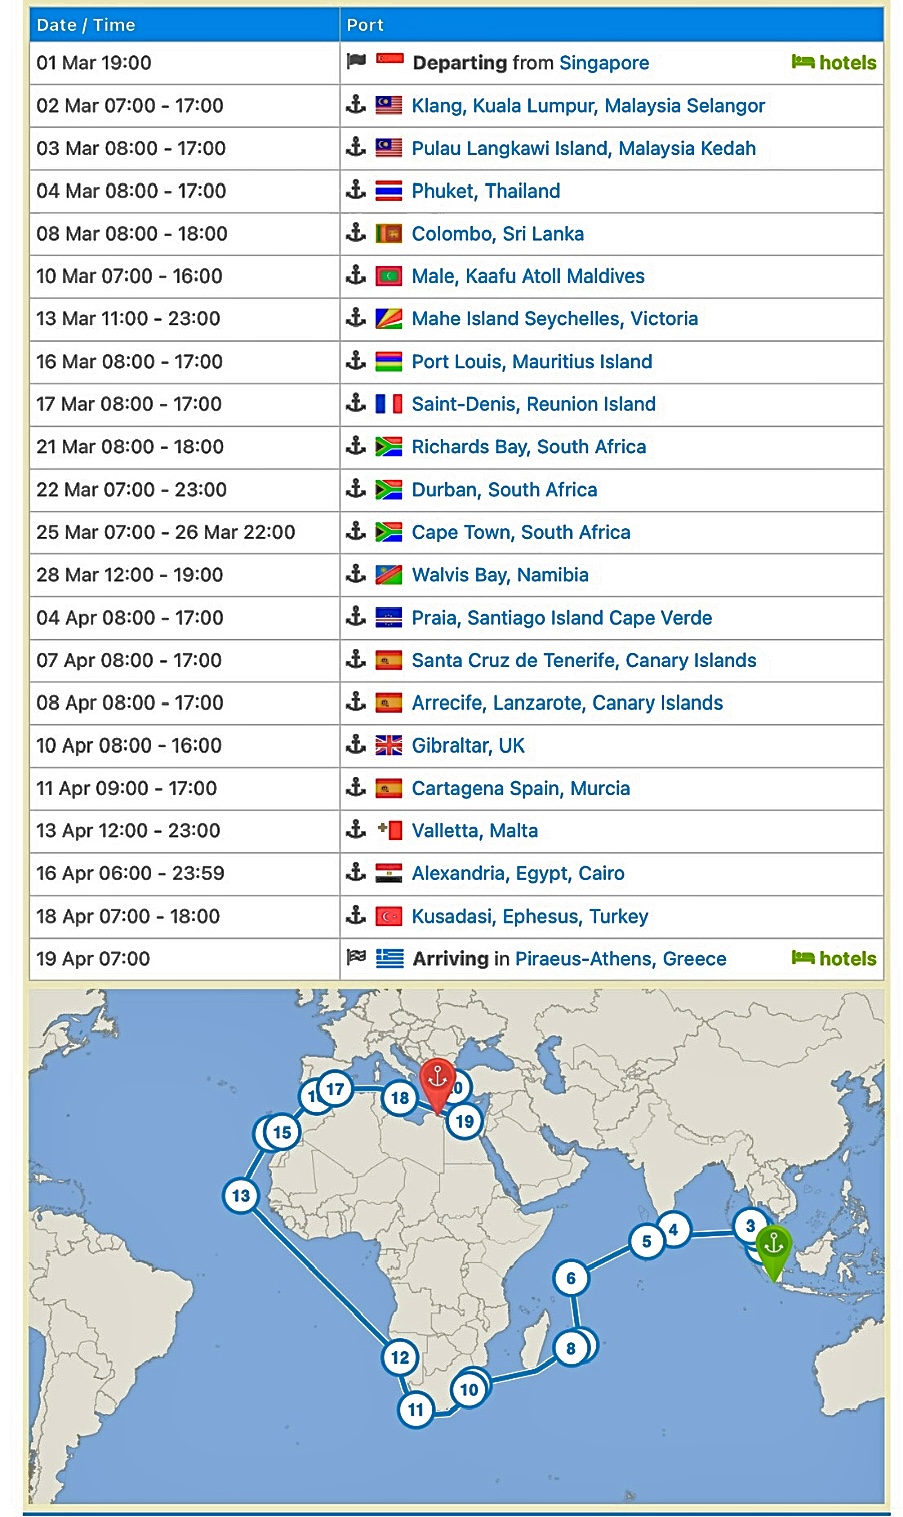
Task: Click the red anchor destination map pin
Action: click(x=437, y=1081)
